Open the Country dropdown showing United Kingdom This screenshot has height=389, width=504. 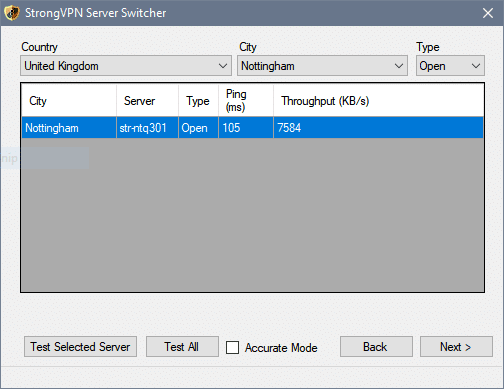pyautogui.click(x=126, y=66)
